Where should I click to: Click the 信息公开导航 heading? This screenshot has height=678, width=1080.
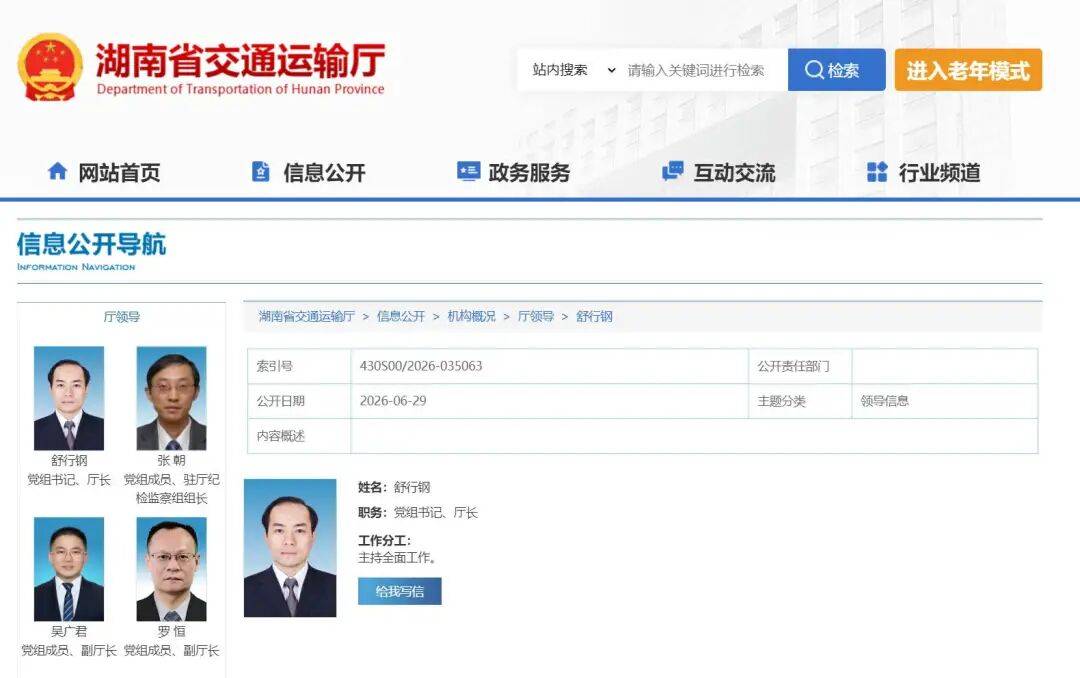click(92, 245)
